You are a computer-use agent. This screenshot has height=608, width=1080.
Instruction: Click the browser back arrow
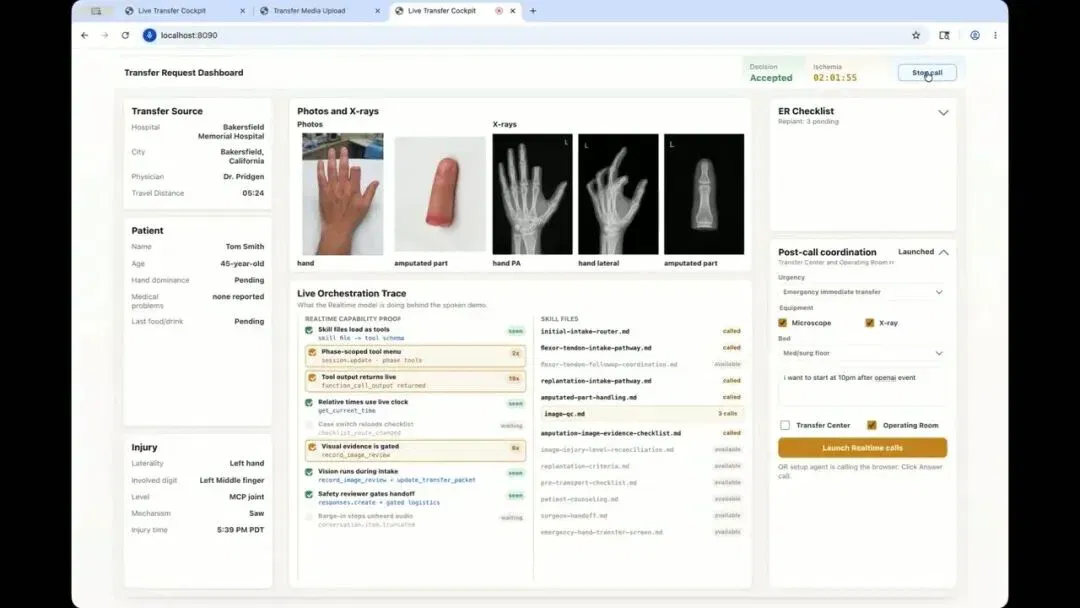pos(85,35)
